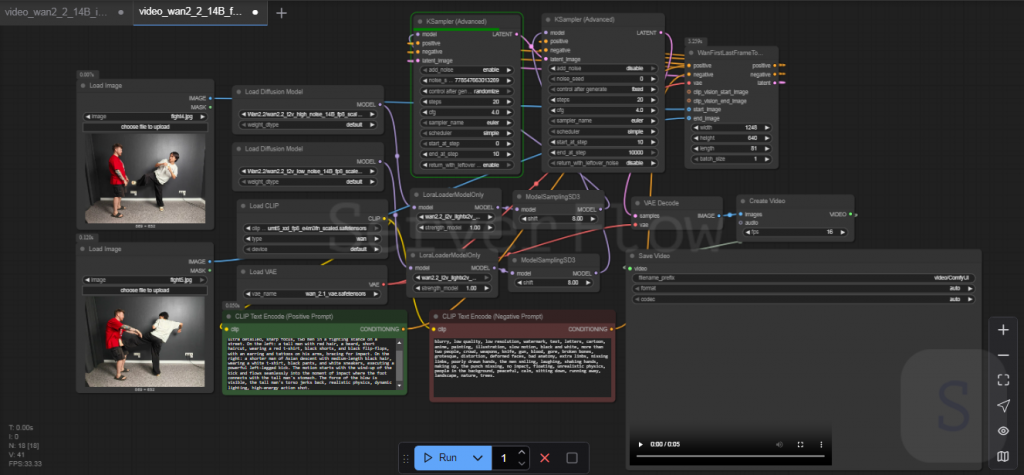
Task: Open the image selector showing fight5.jpg
Action: 145,280
